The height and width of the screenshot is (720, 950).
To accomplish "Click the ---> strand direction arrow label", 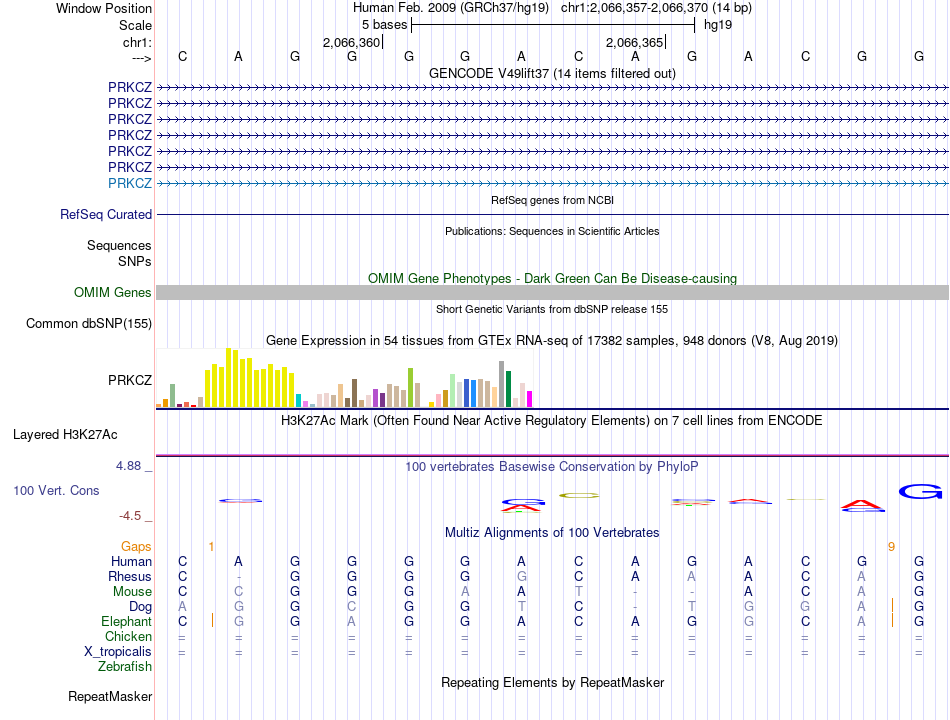I will click(141, 58).
